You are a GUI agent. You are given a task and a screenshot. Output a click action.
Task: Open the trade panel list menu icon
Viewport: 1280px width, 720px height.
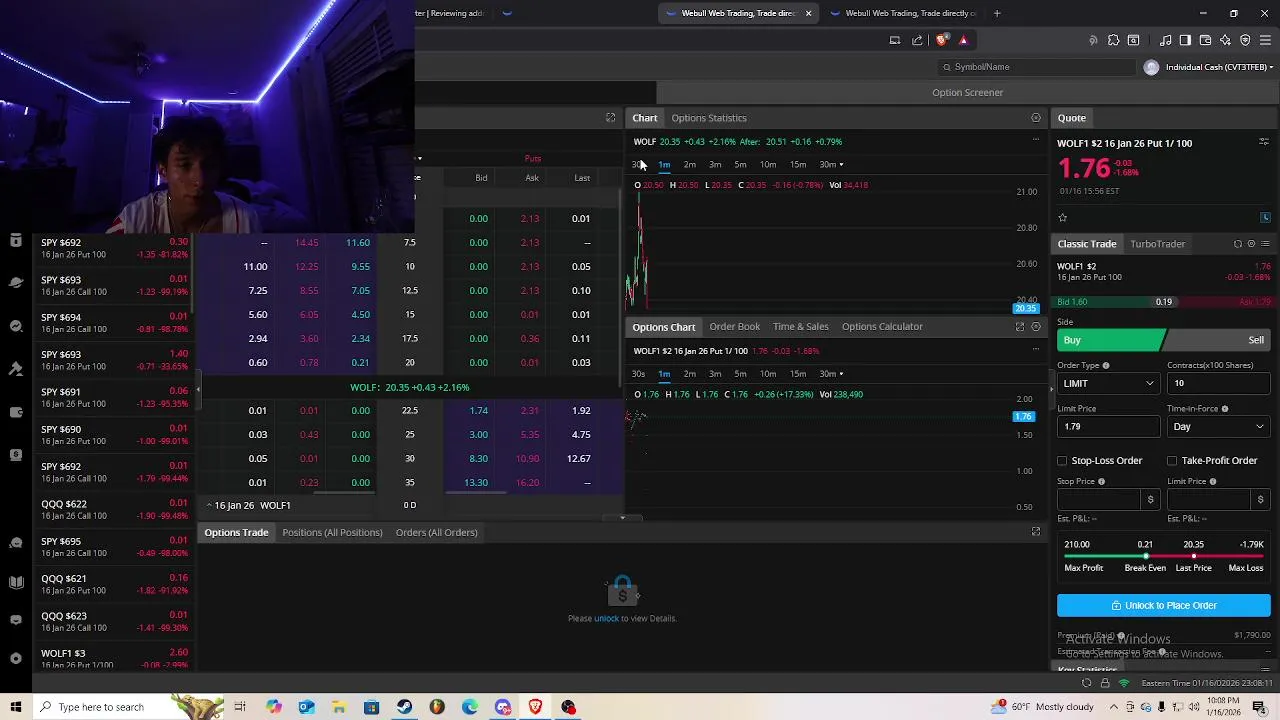tap(1265, 243)
